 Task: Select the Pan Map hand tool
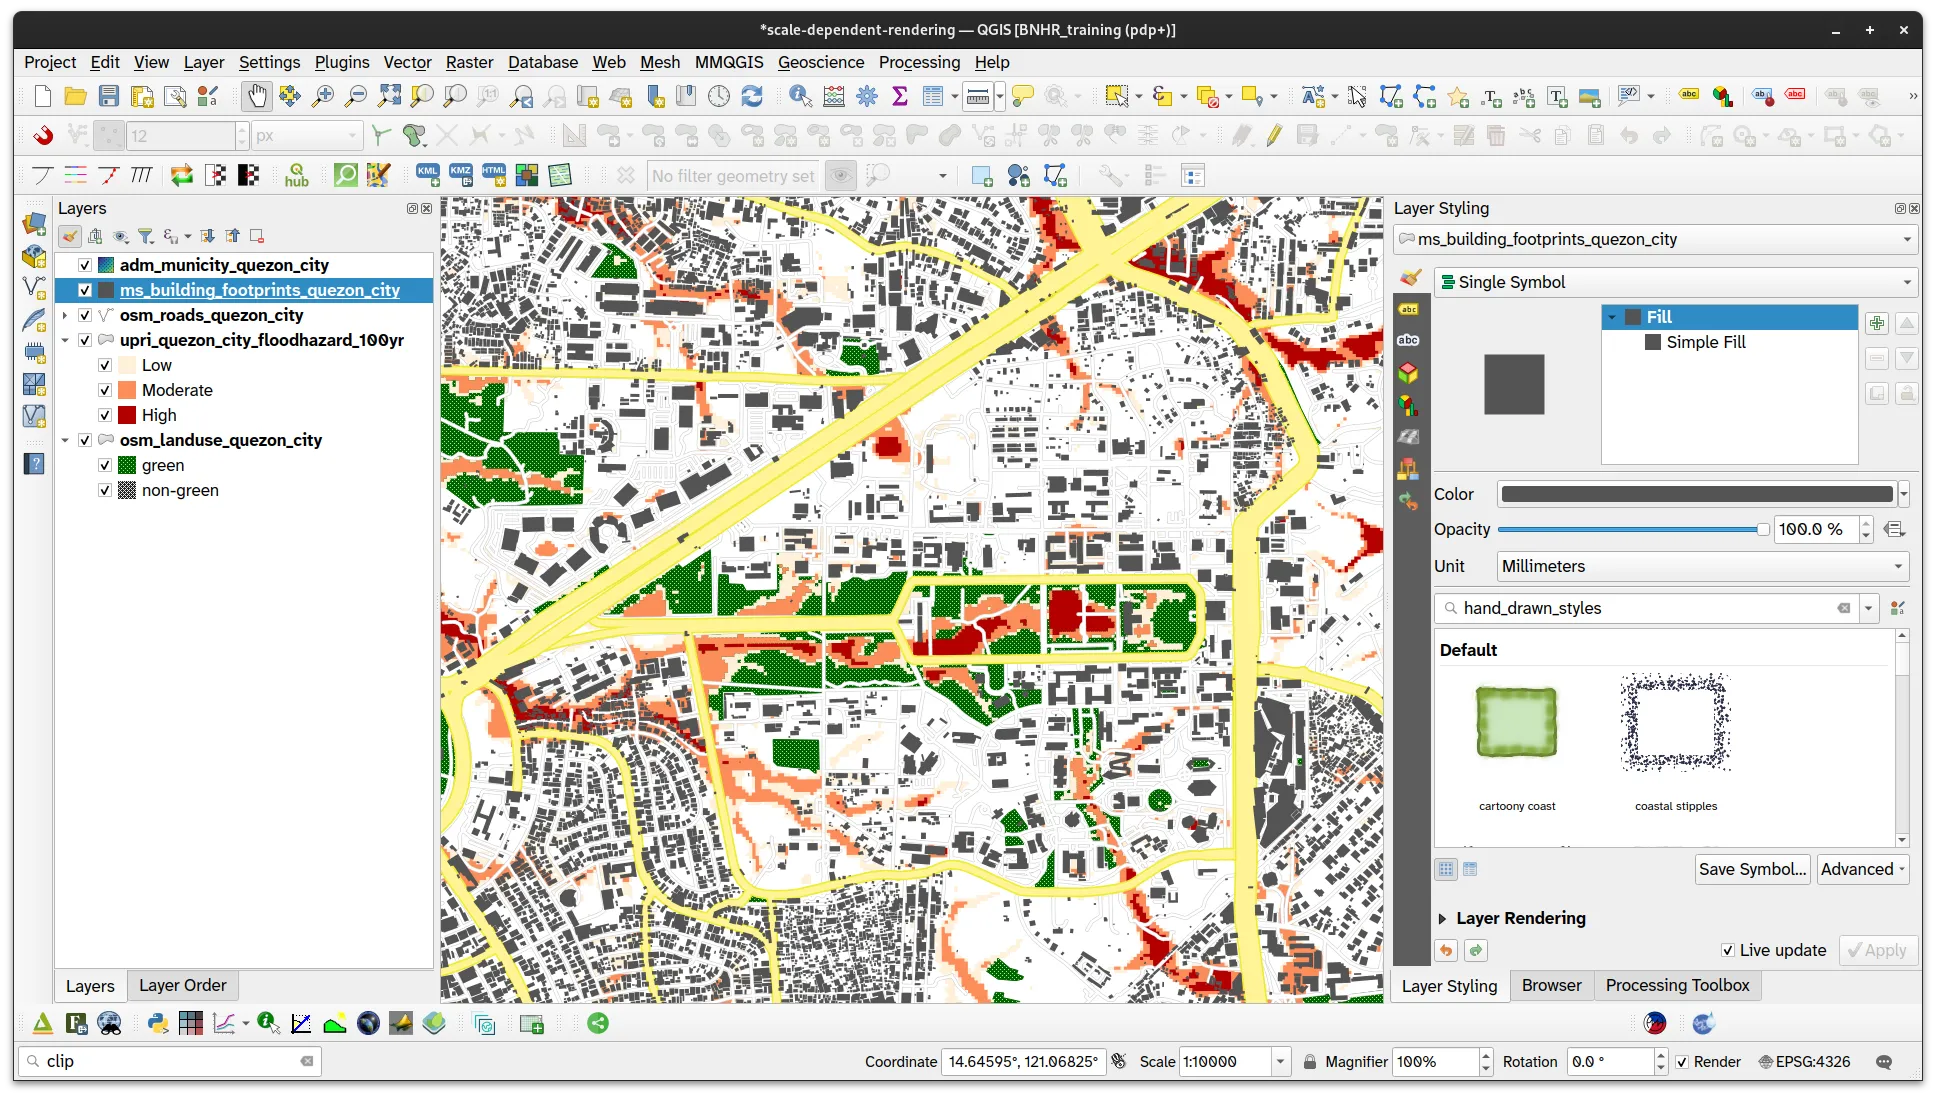tap(257, 96)
